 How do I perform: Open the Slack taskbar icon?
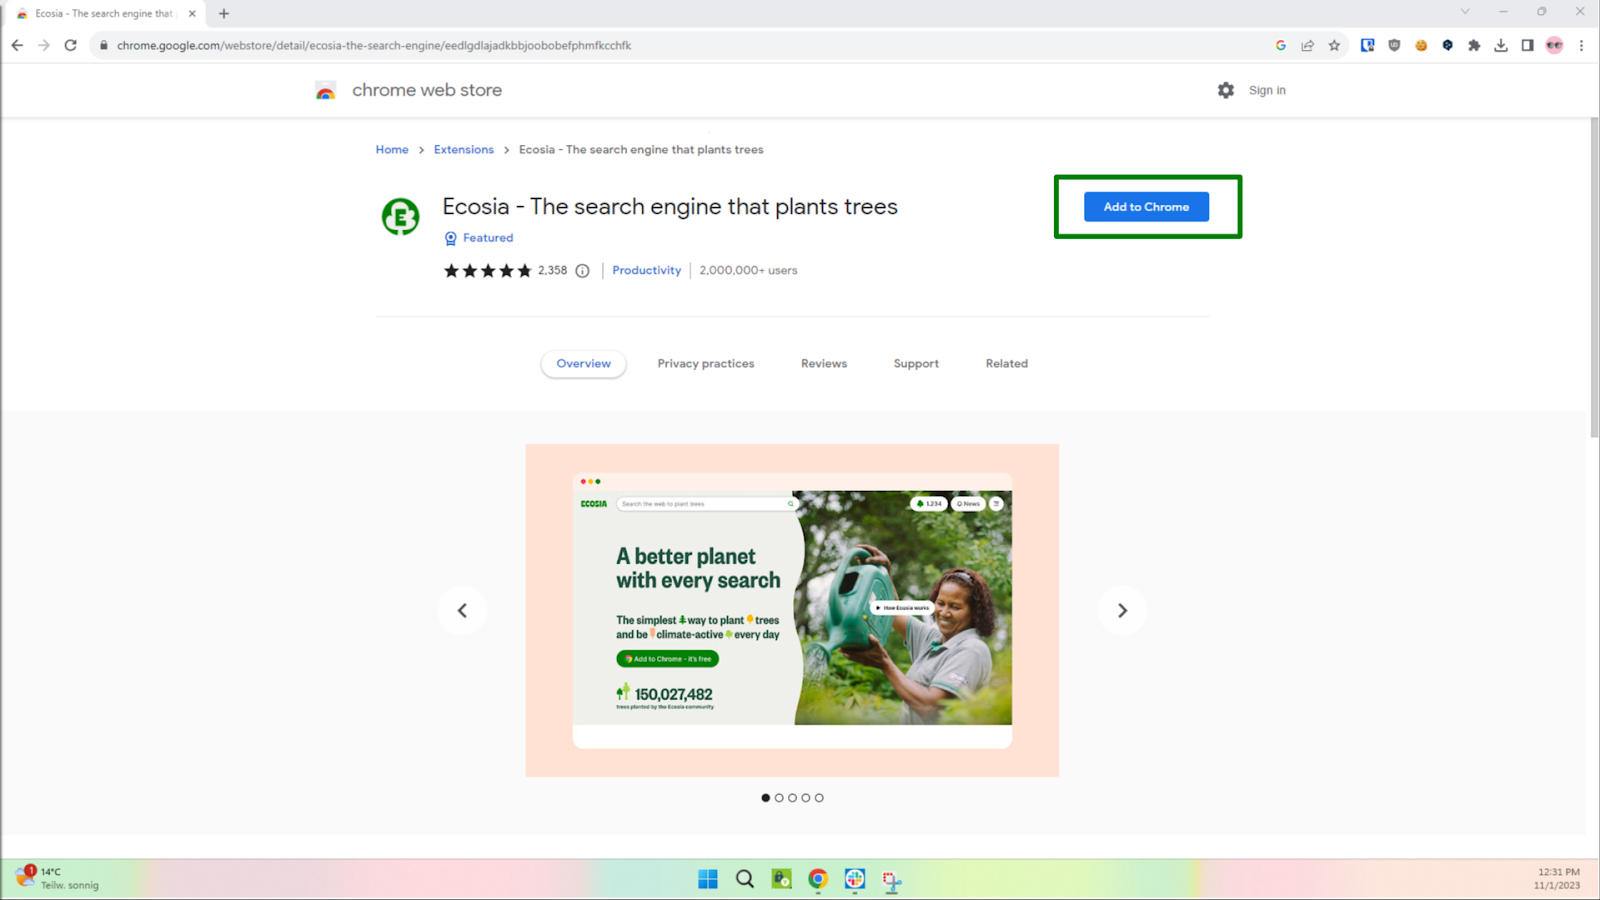click(x=855, y=879)
